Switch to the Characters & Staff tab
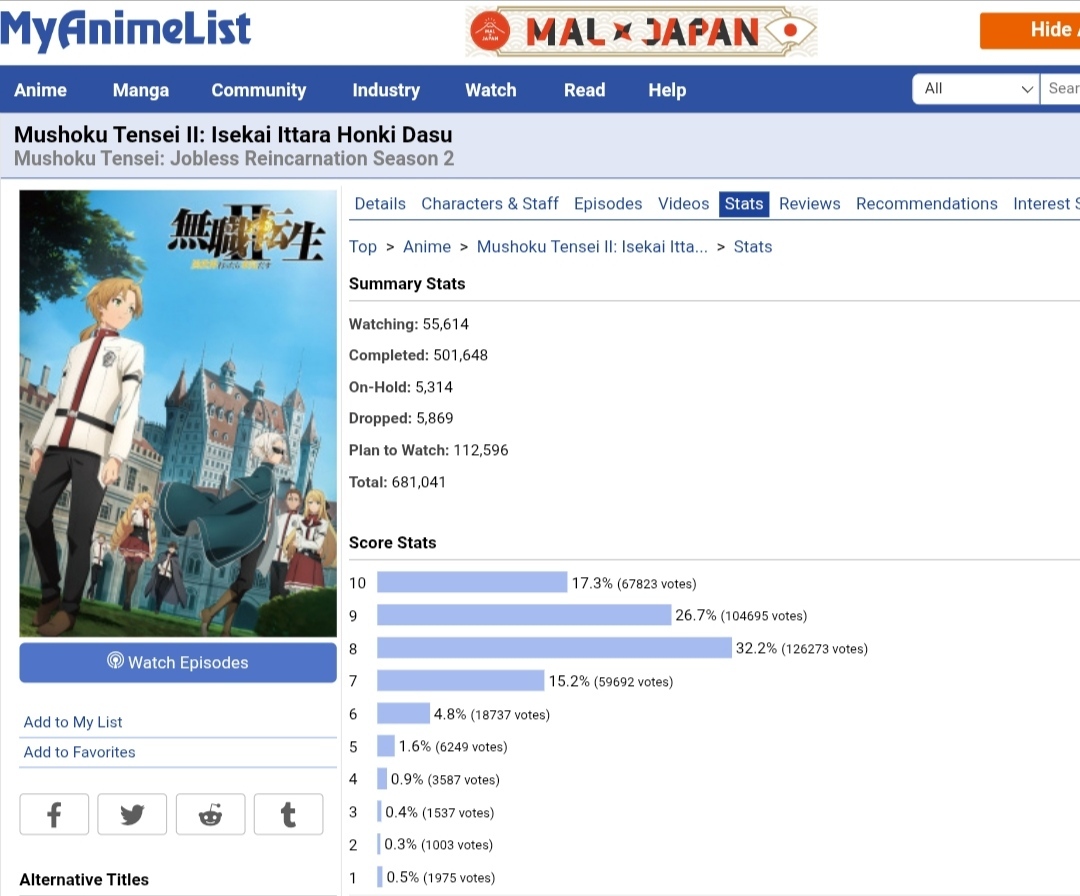The width and height of the screenshot is (1080, 896). (x=490, y=204)
